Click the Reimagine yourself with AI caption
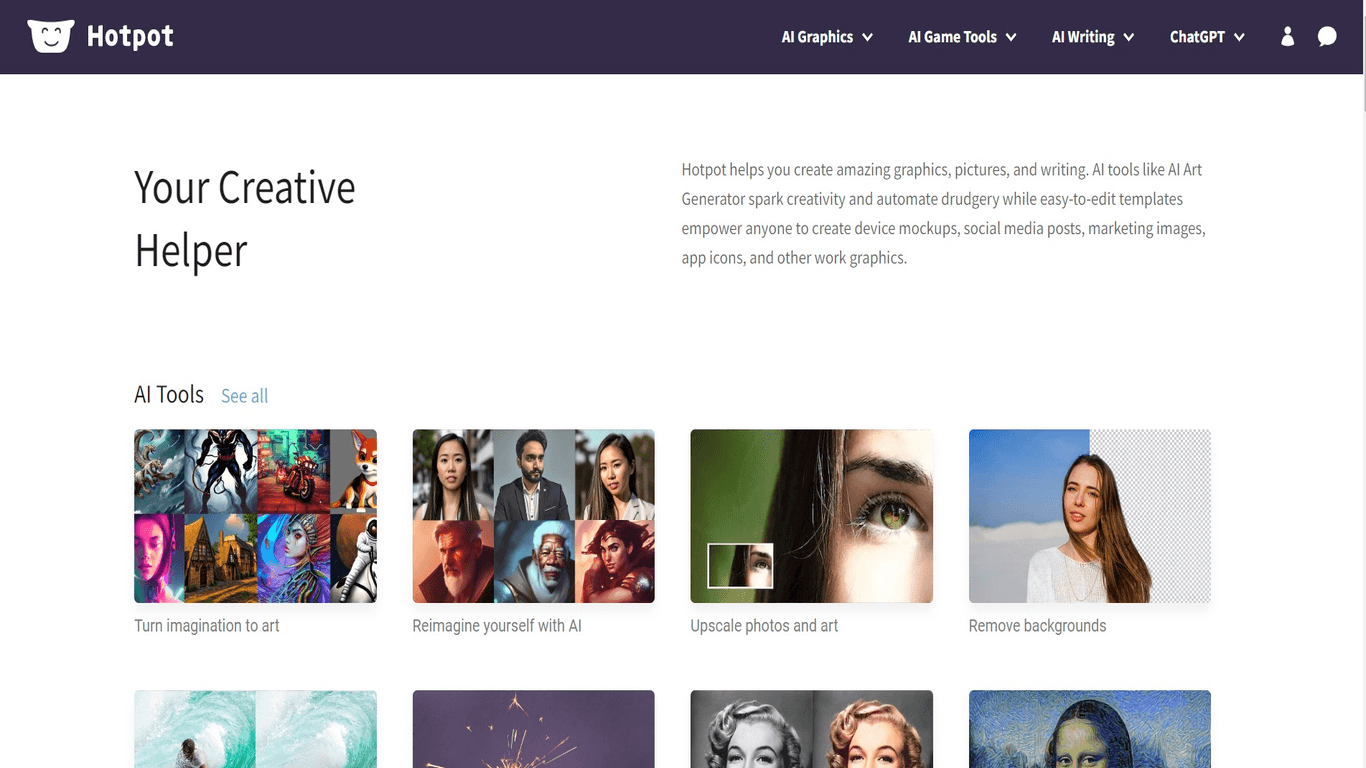The height and width of the screenshot is (768, 1366). (x=497, y=626)
